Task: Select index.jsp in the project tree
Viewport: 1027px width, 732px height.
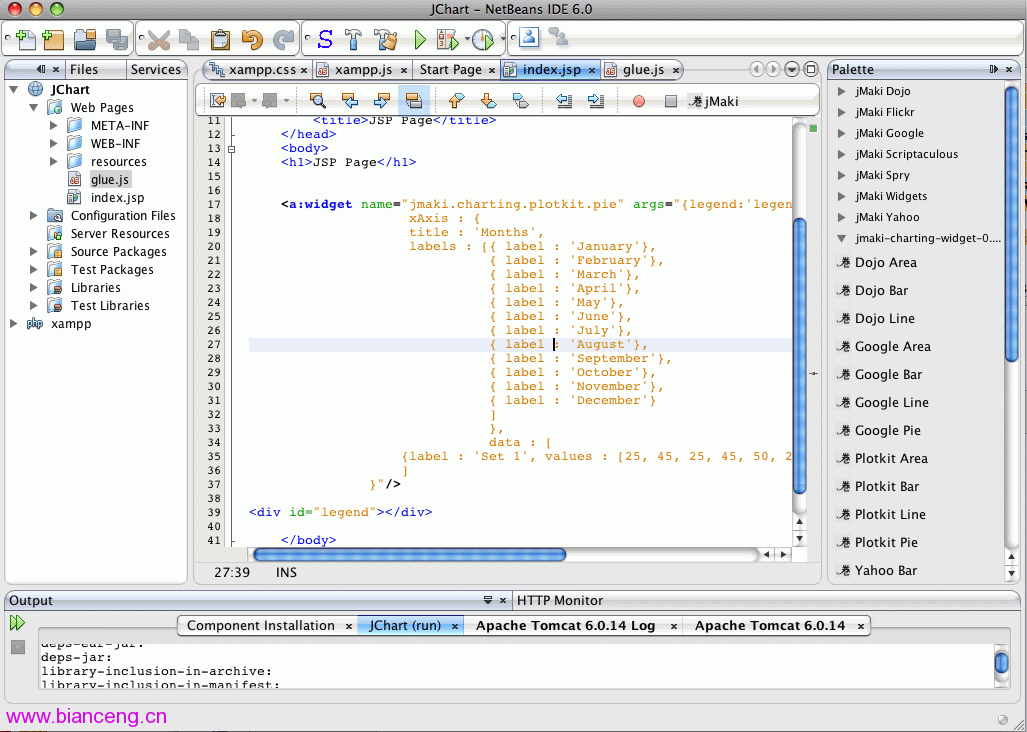Action: [x=117, y=197]
